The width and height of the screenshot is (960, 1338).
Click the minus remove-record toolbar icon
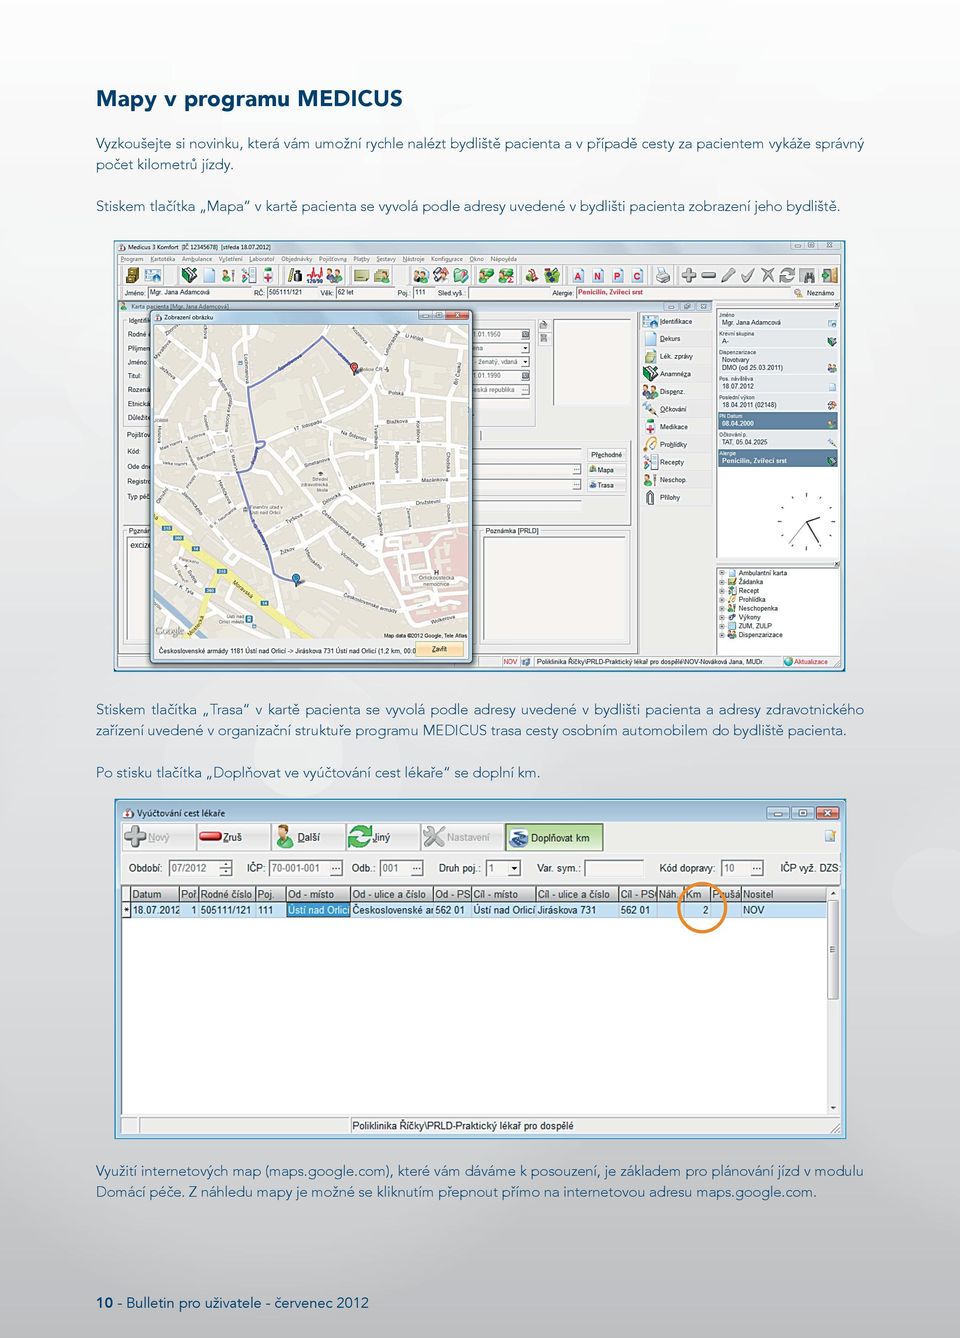(709, 275)
